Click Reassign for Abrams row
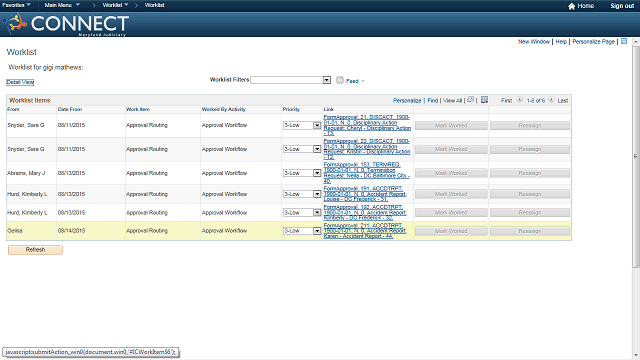Viewport: 640px width, 360px height. [x=530, y=173]
